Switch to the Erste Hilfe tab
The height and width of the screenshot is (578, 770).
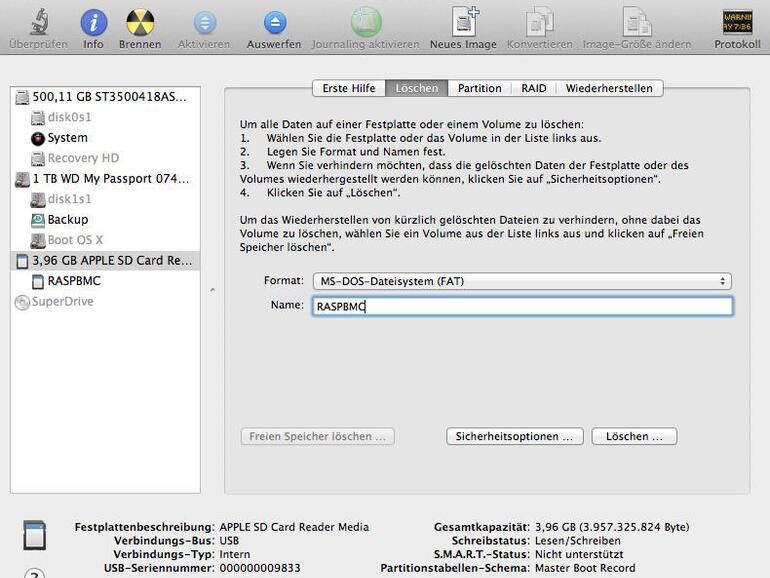[349, 88]
